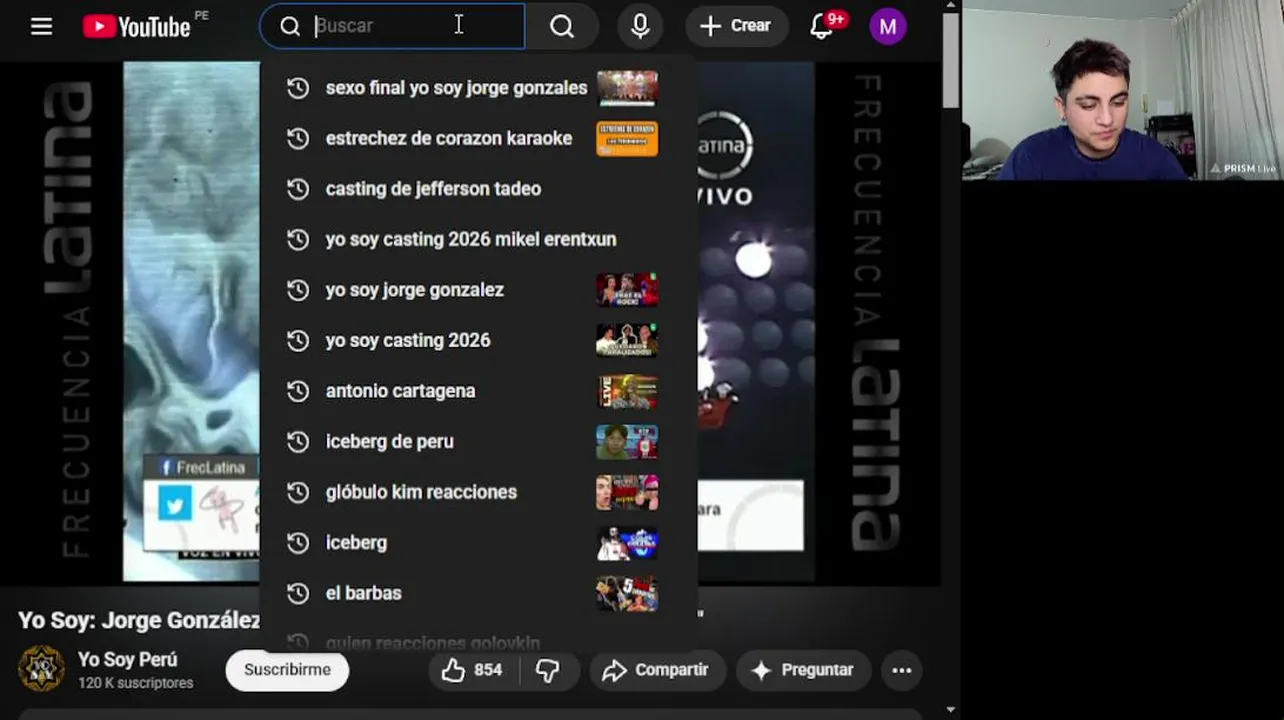Screen dimensions: 1284x720
Task: Click the Preguntar ask button
Action: 803,670
